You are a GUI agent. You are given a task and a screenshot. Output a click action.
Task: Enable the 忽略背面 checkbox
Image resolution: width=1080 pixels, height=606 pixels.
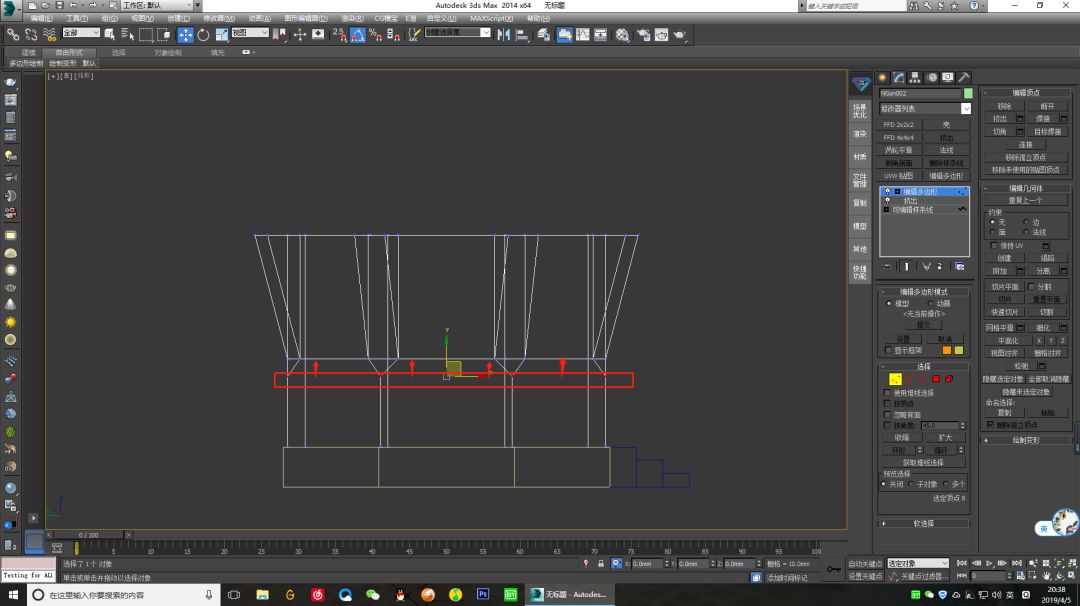coord(887,415)
